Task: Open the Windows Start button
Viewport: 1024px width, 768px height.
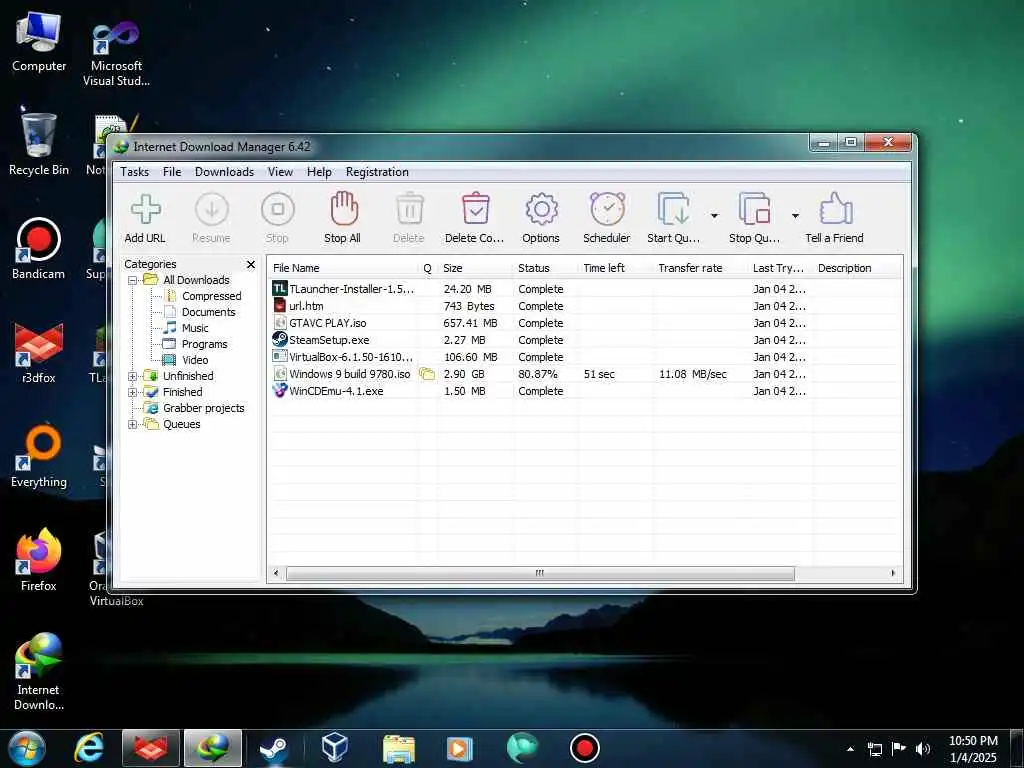Action: 27,748
